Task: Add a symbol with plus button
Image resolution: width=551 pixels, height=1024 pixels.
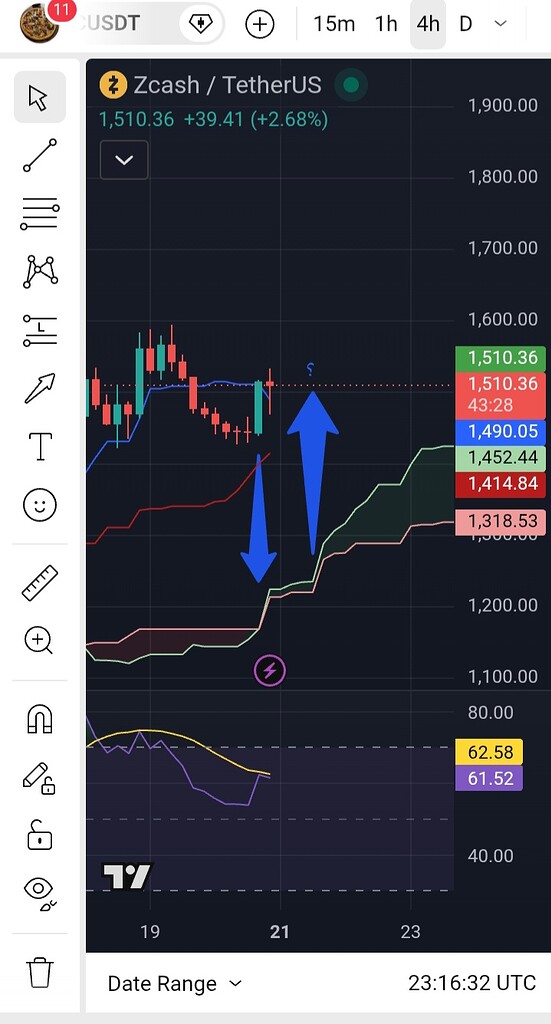Action: (x=259, y=25)
